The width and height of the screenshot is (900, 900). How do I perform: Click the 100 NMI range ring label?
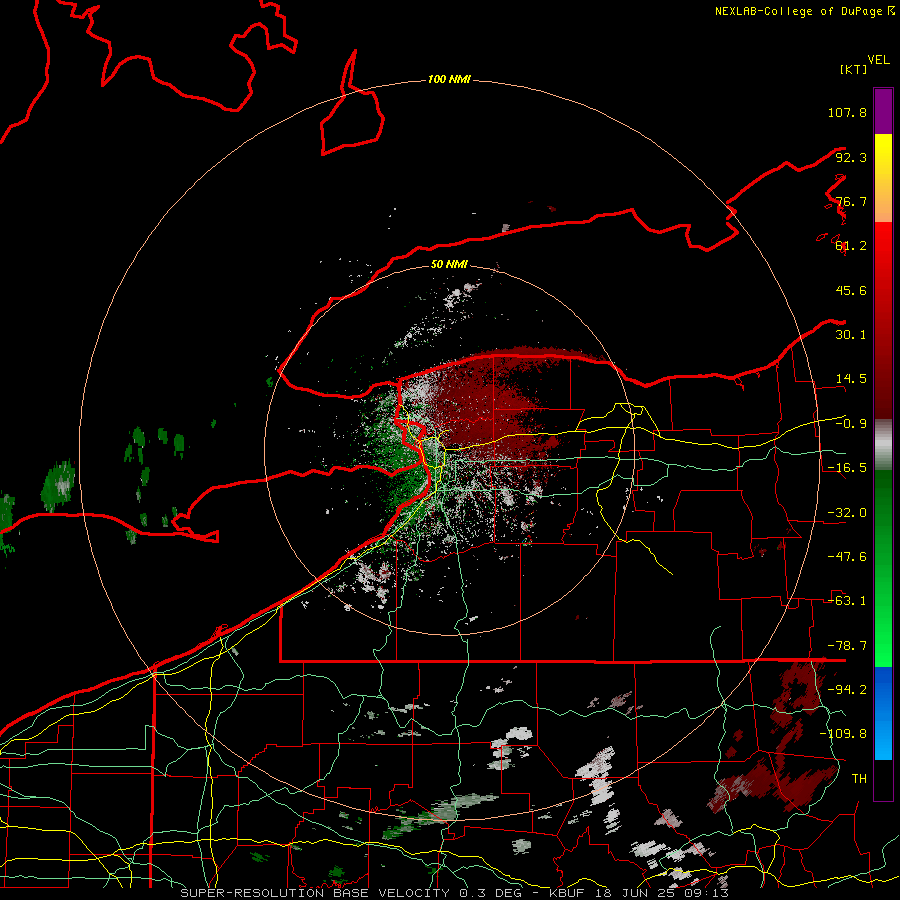click(449, 79)
